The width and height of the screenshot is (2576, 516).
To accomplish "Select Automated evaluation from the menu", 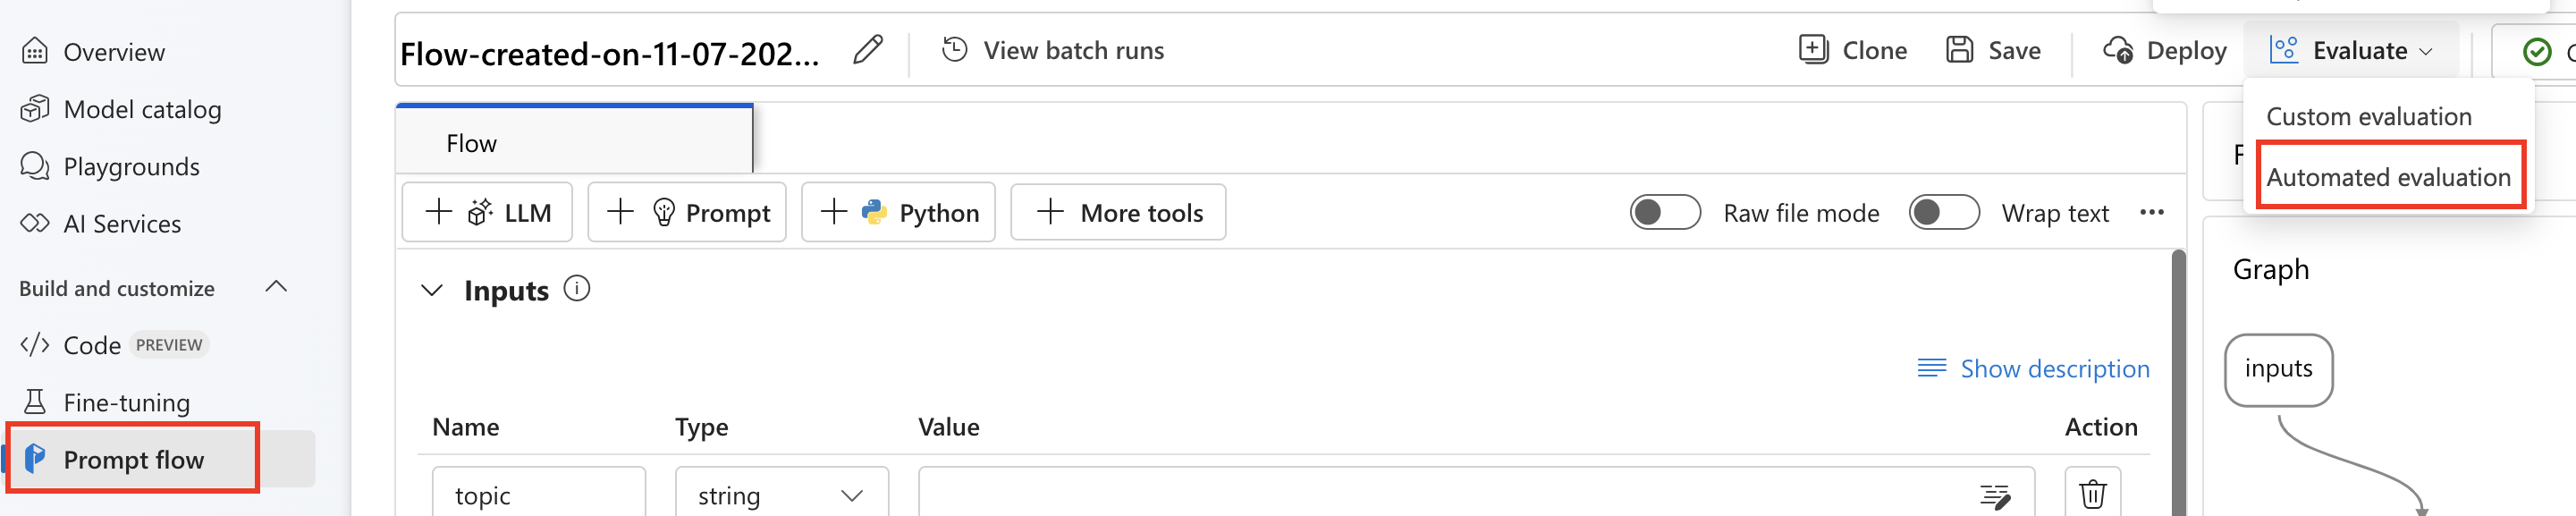I will point(2388,177).
